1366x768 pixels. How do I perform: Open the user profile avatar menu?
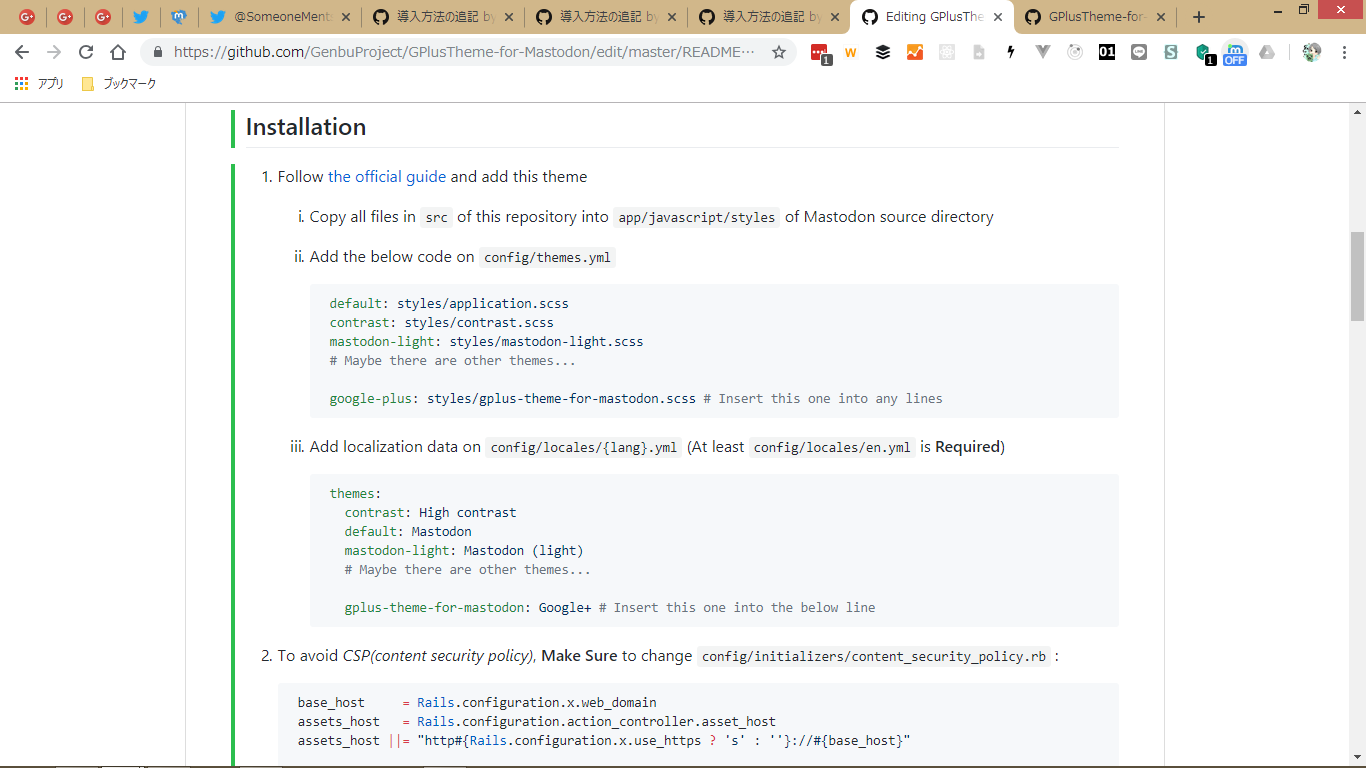pyautogui.click(x=1312, y=52)
